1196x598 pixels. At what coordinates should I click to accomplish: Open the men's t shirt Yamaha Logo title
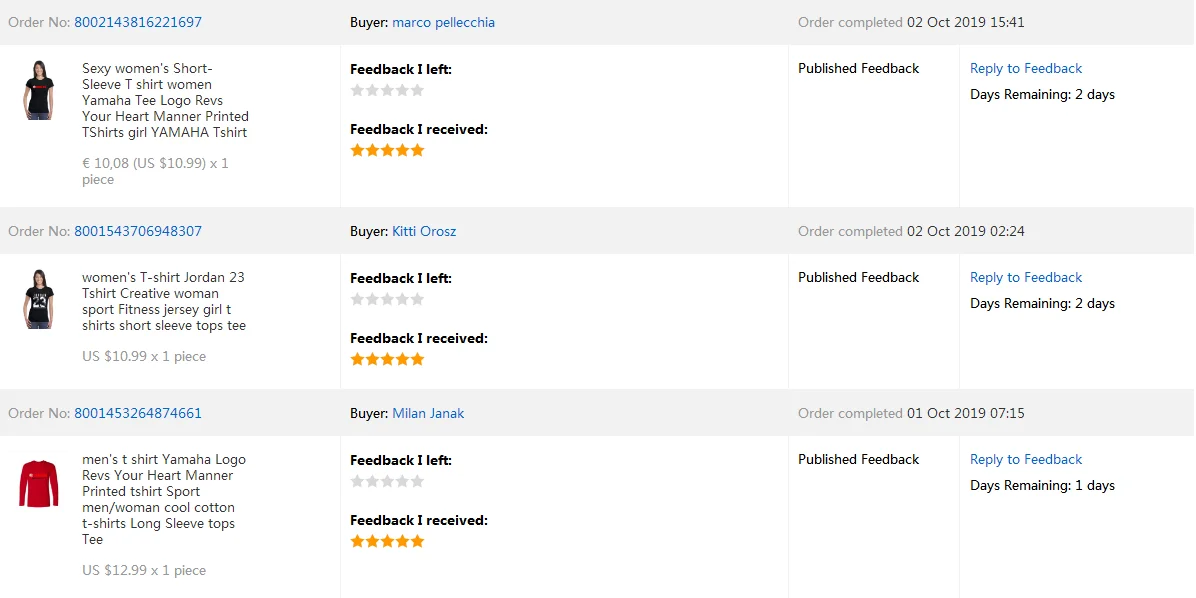pos(163,499)
